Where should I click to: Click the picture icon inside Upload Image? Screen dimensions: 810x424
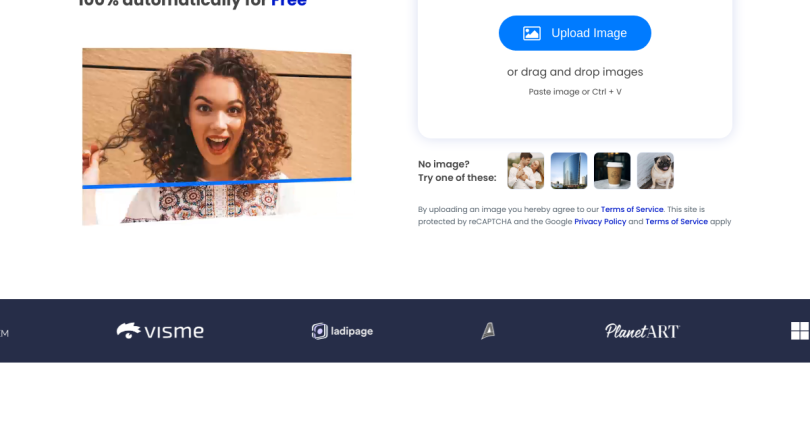(532, 33)
